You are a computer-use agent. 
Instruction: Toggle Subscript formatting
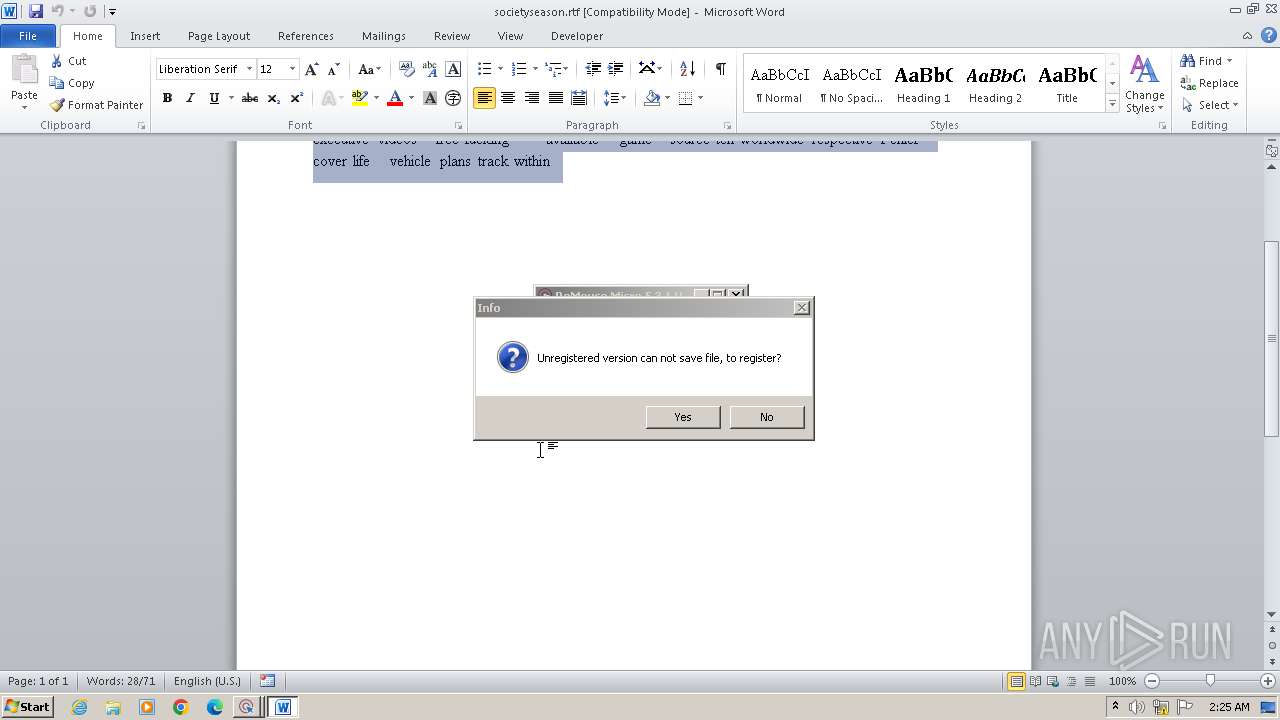pos(274,98)
